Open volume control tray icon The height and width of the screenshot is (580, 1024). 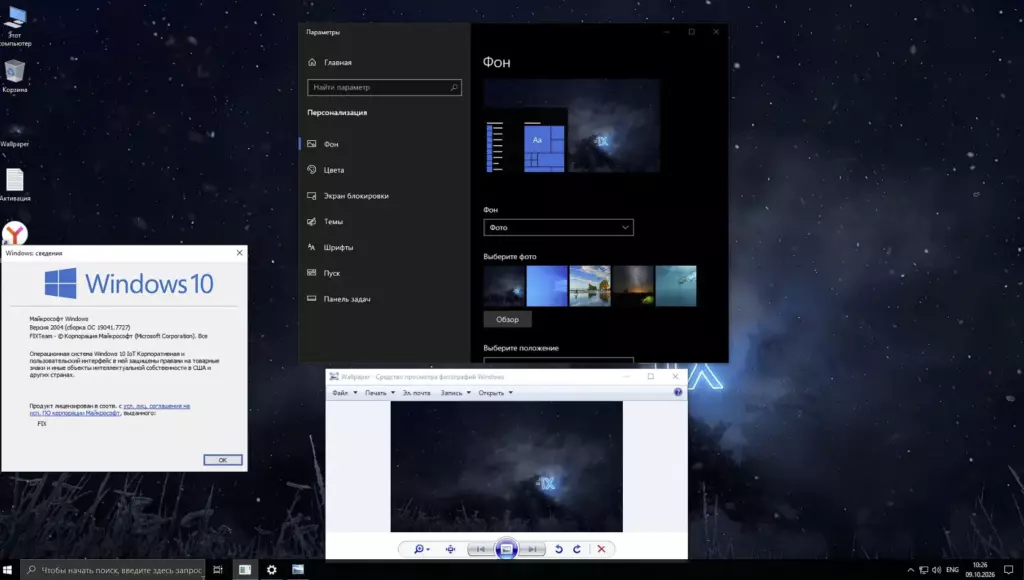[936, 570]
